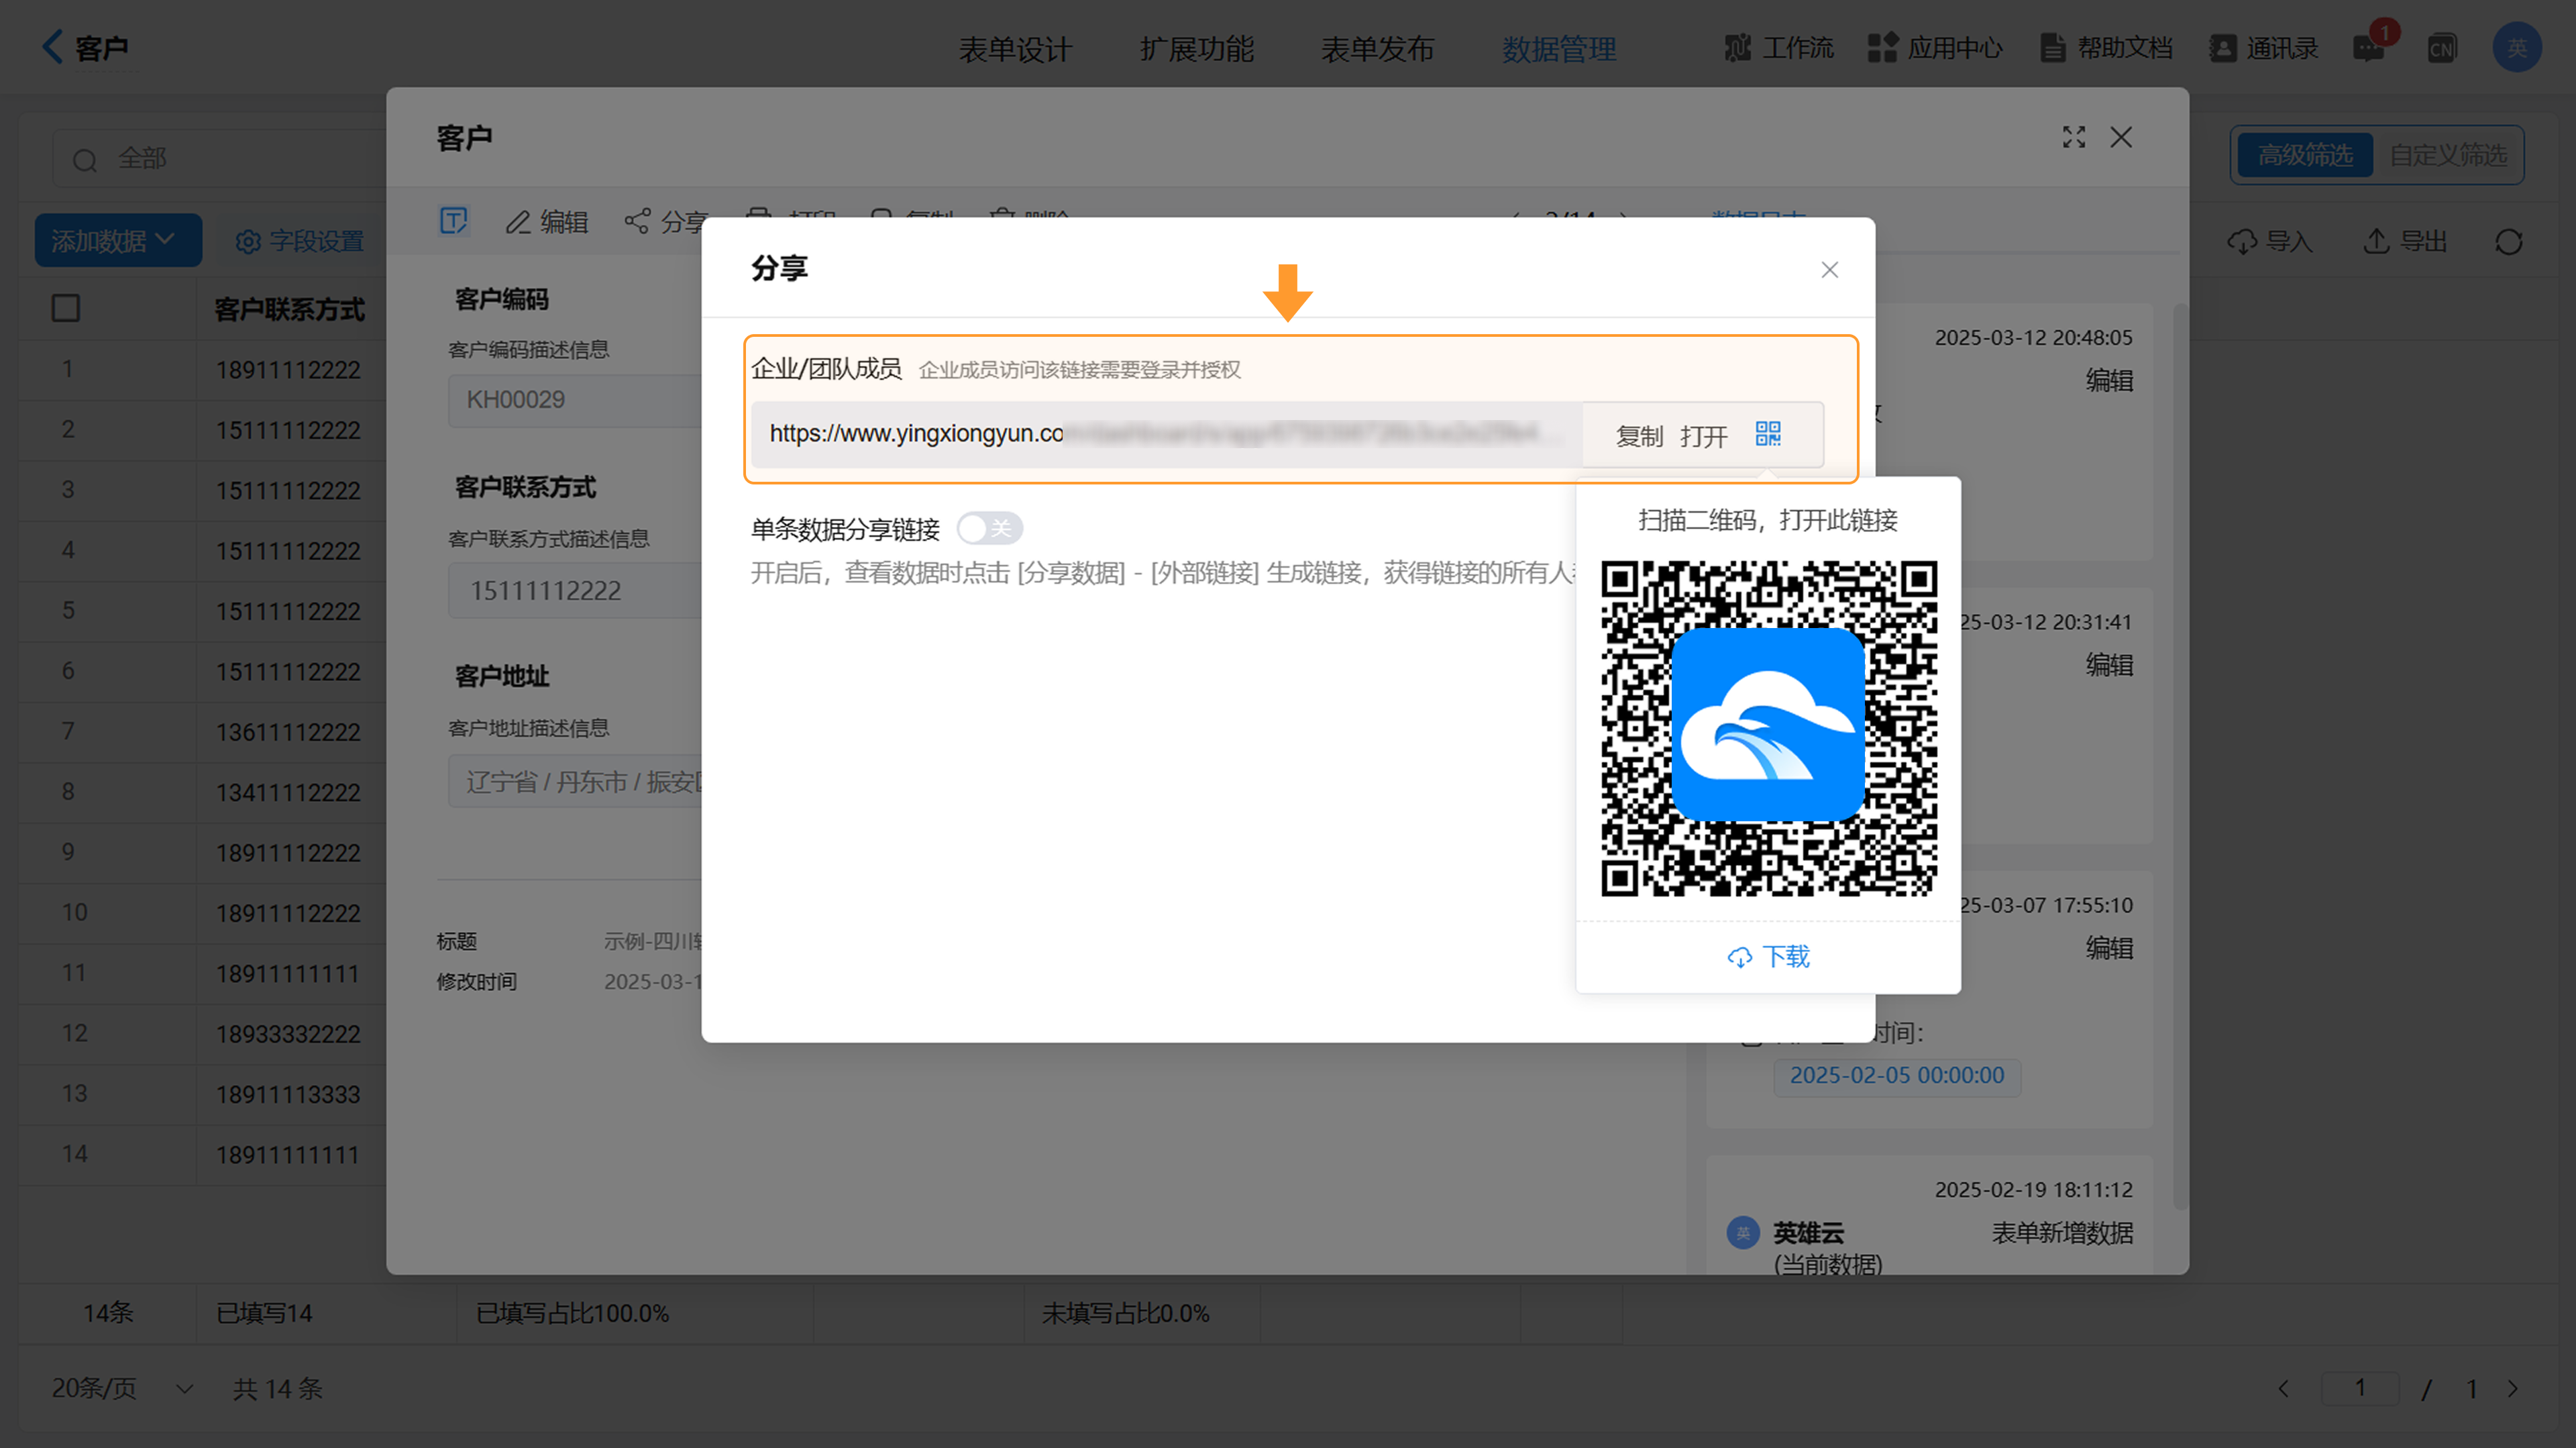Open 应用中心 from the top bar
The height and width of the screenshot is (1448, 2576).
coord(1935,48)
